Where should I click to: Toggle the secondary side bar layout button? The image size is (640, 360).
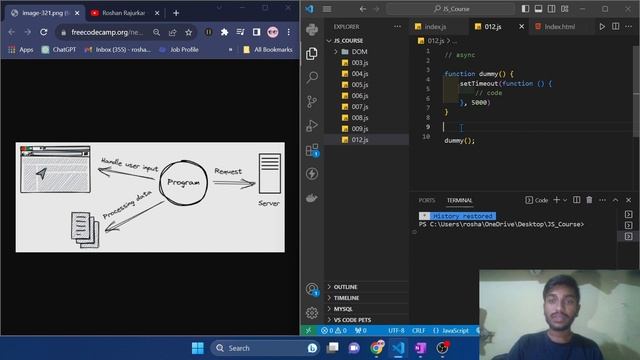pyautogui.click(x=551, y=9)
